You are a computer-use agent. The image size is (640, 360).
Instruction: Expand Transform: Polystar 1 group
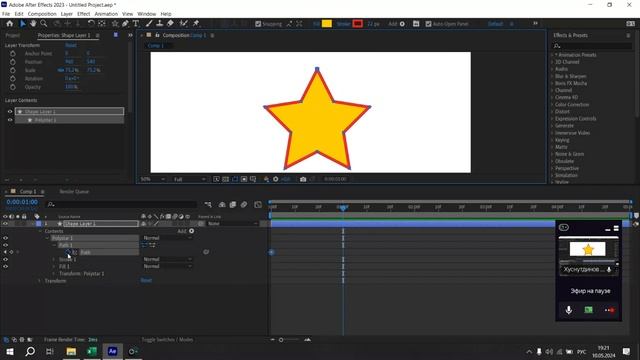[x=54, y=273]
